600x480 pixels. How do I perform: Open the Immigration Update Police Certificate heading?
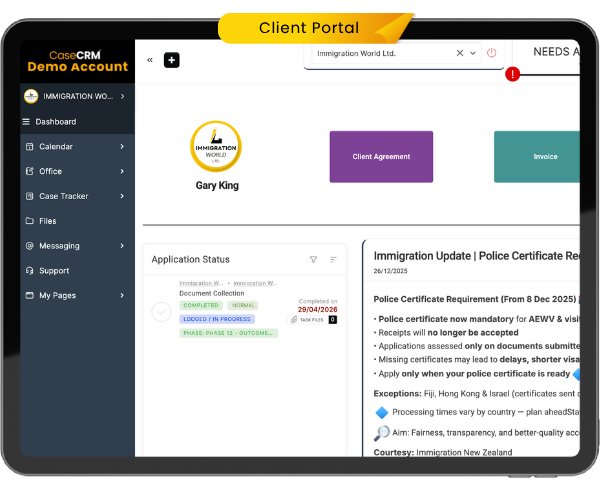pos(476,256)
